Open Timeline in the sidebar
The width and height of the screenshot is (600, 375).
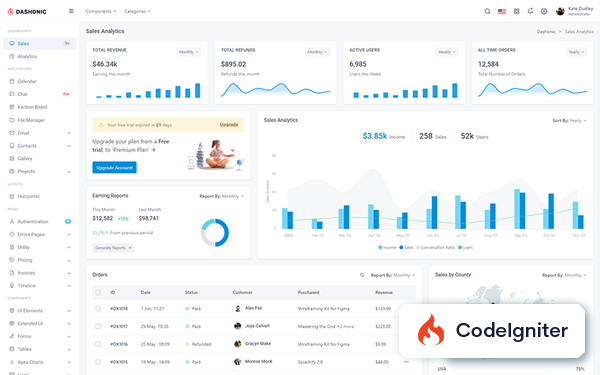[x=39, y=285]
